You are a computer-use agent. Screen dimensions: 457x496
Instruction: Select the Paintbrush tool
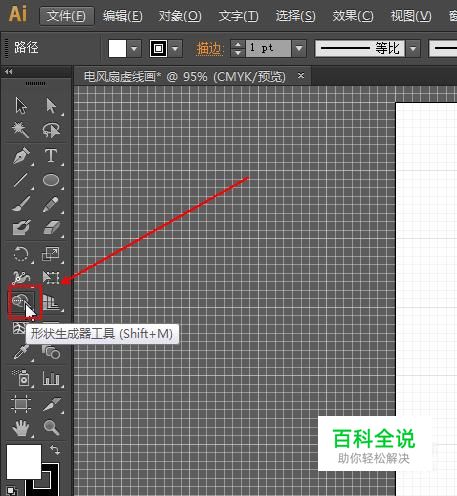pos(21,204)
